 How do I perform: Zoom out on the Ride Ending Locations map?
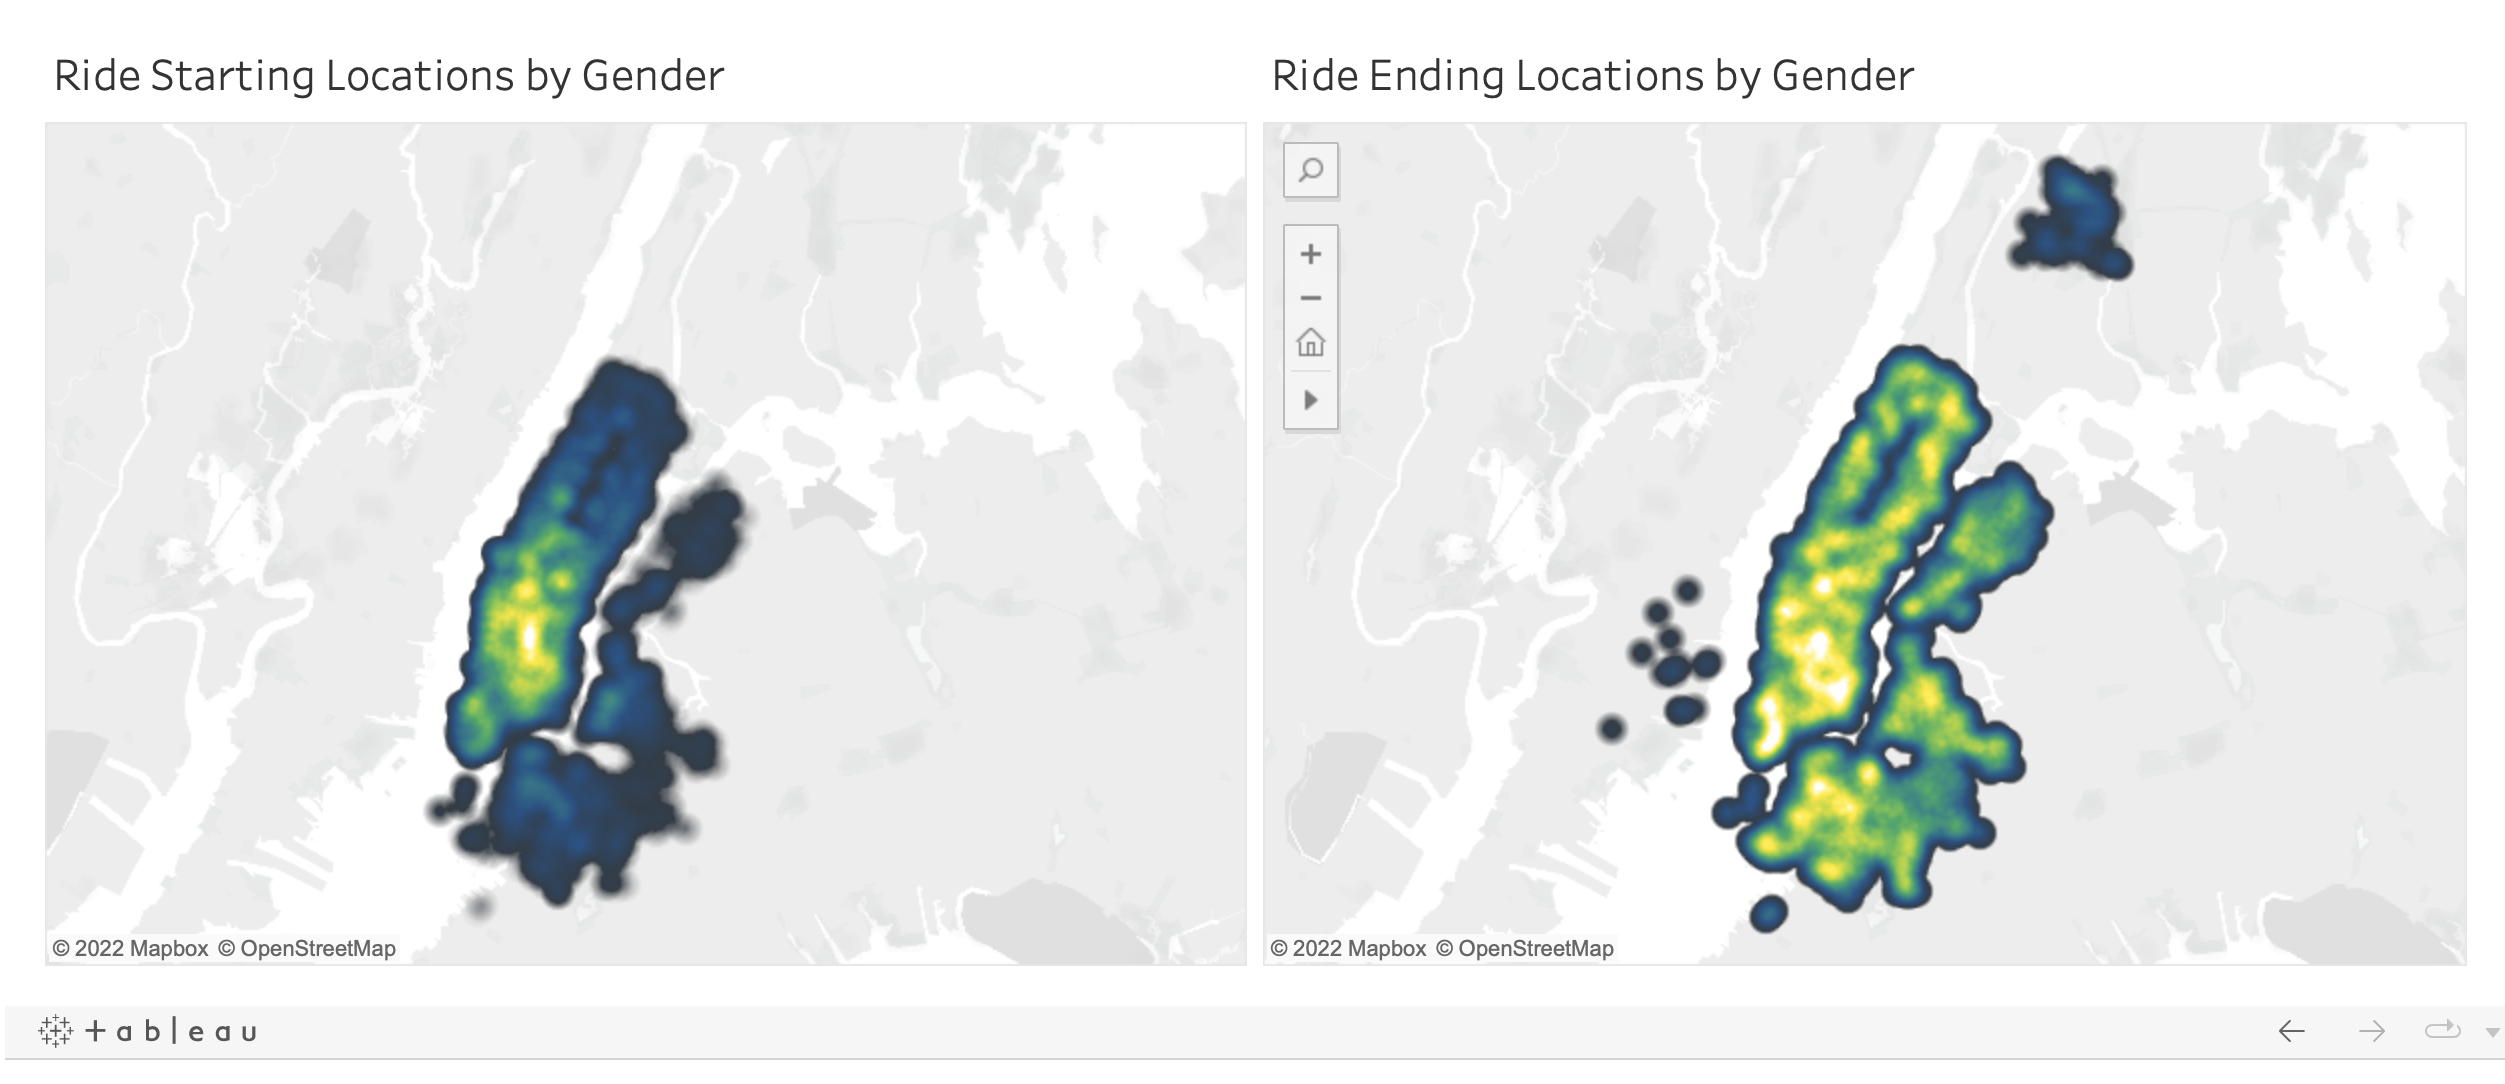click(x=1309, y=297)
